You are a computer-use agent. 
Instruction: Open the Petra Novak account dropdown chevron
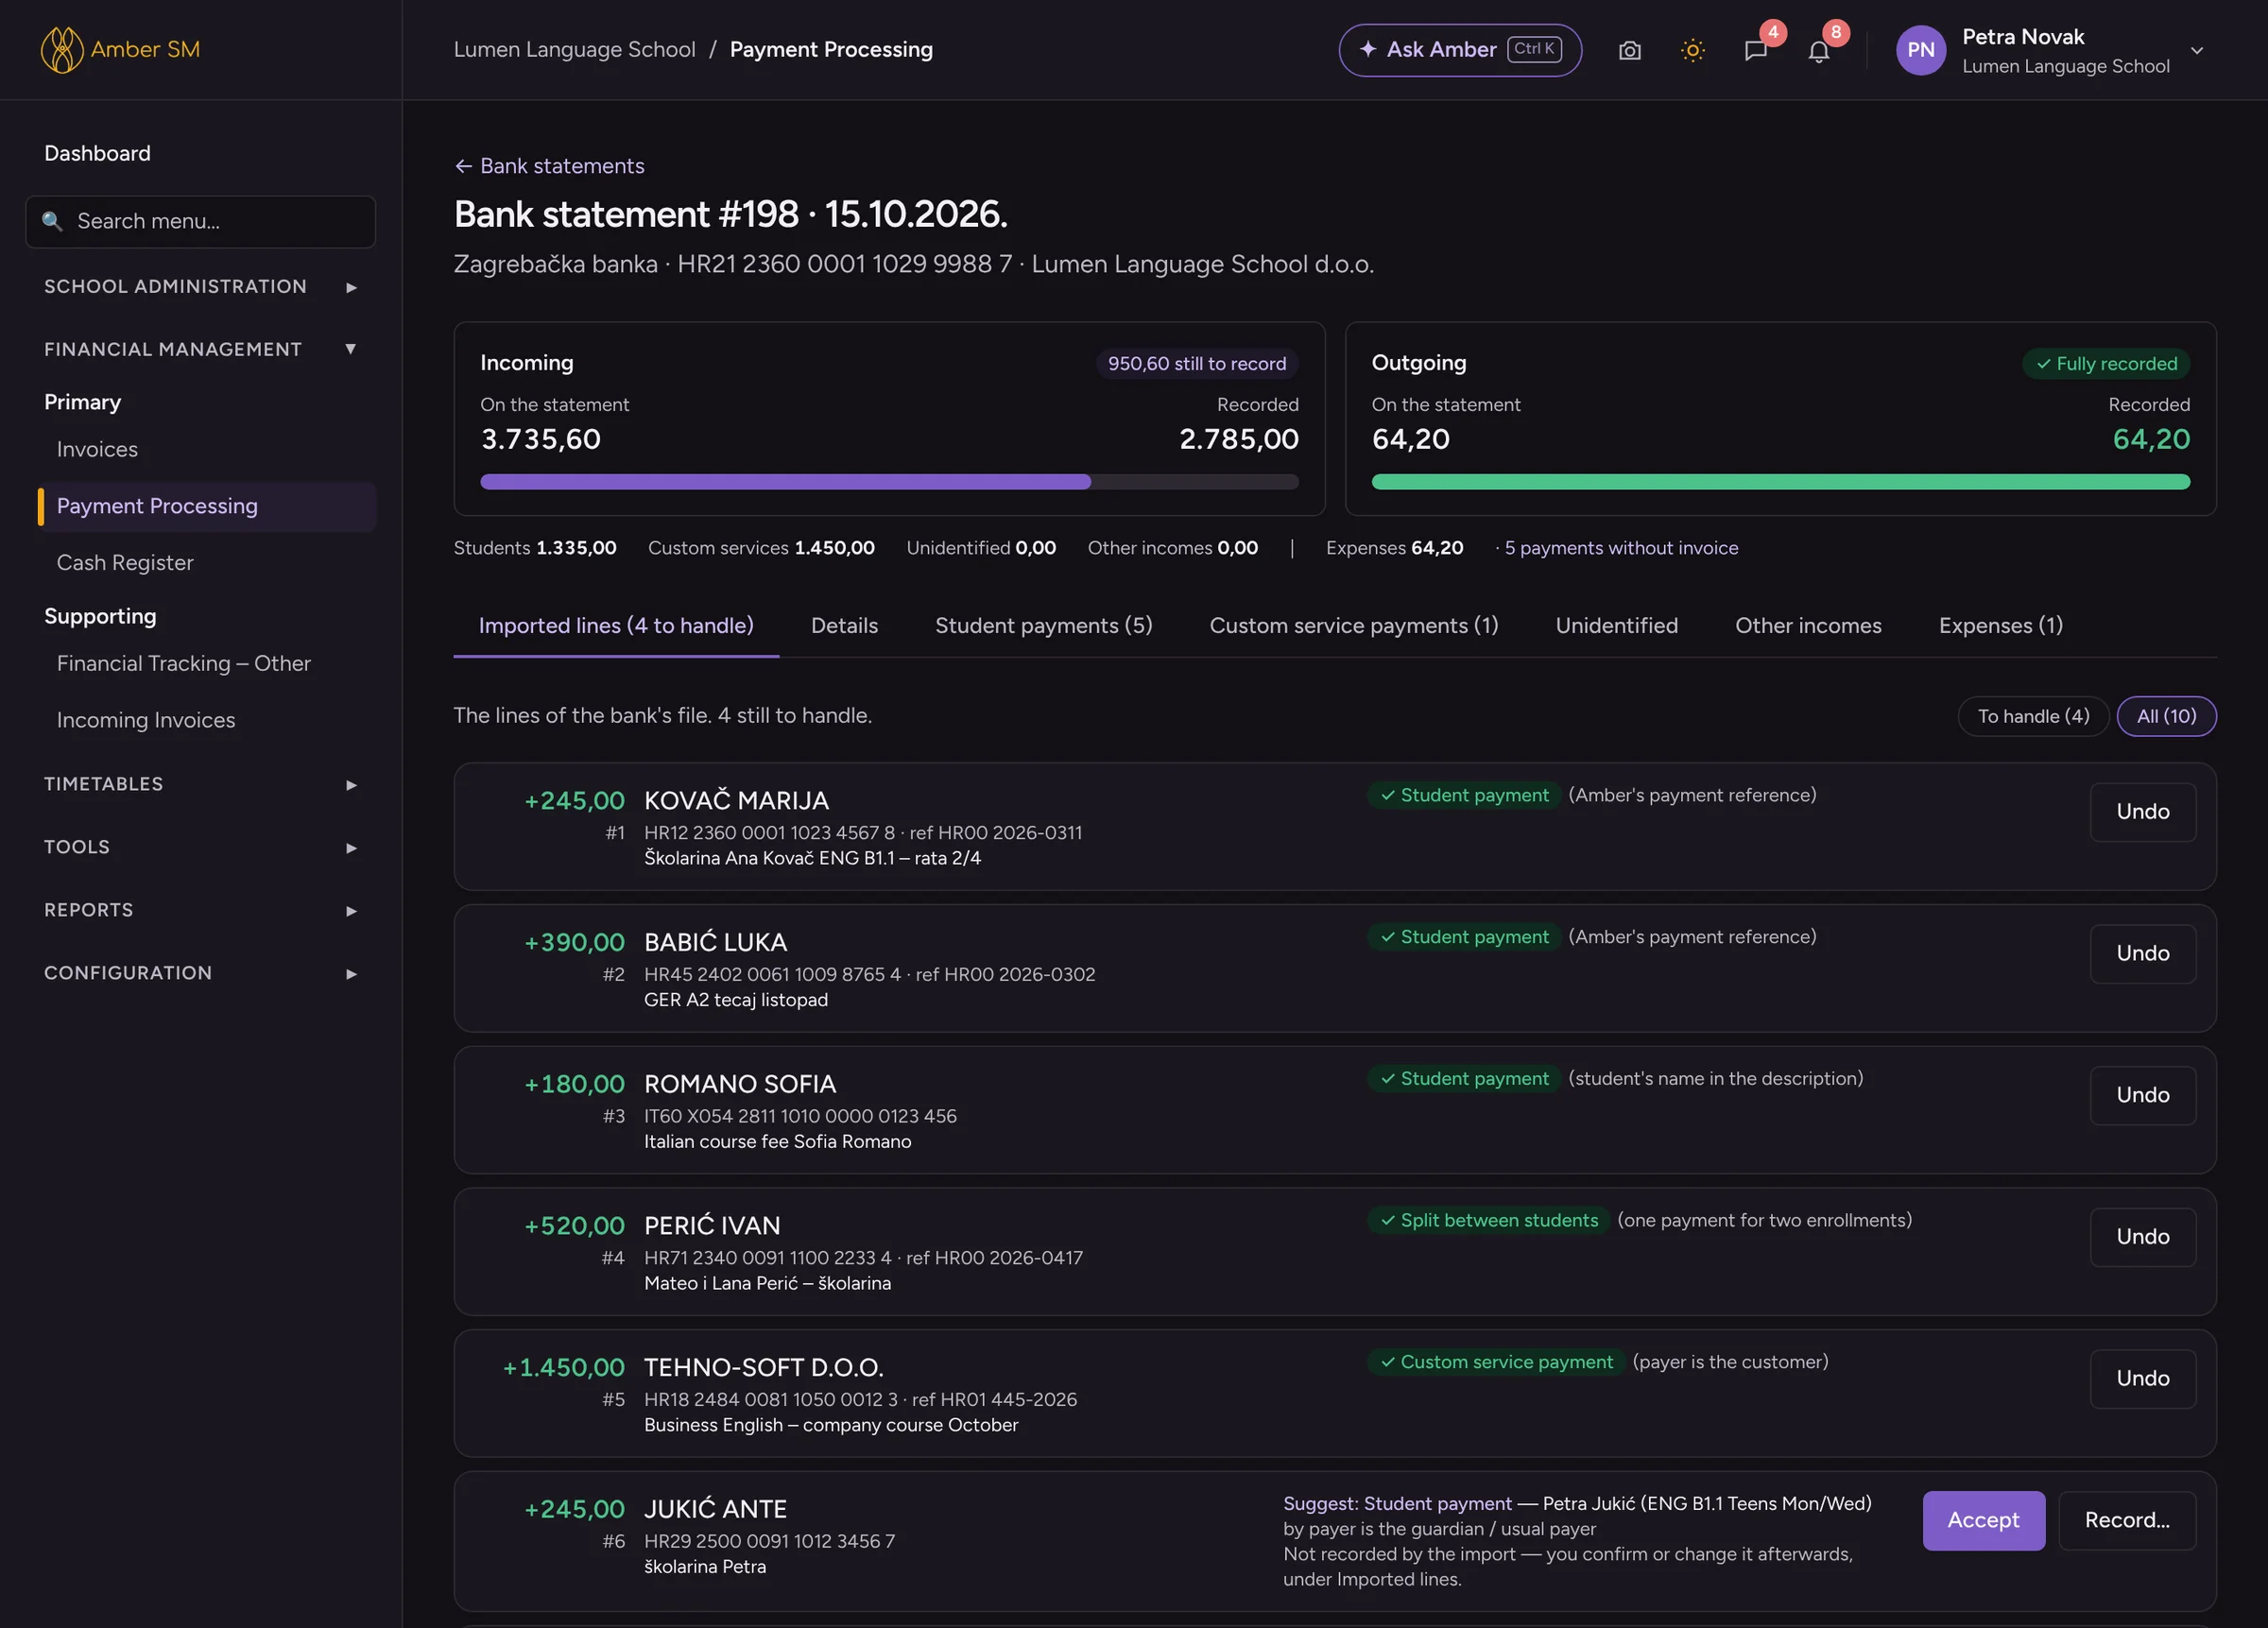click(x=2197, y=50)
